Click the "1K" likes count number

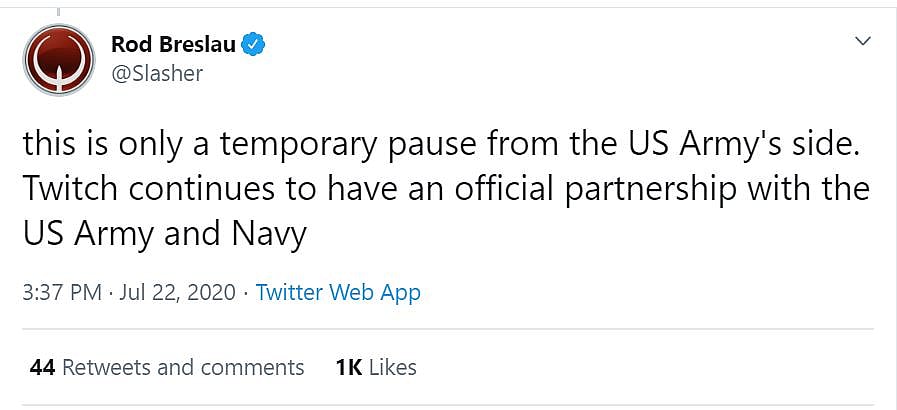348,367
